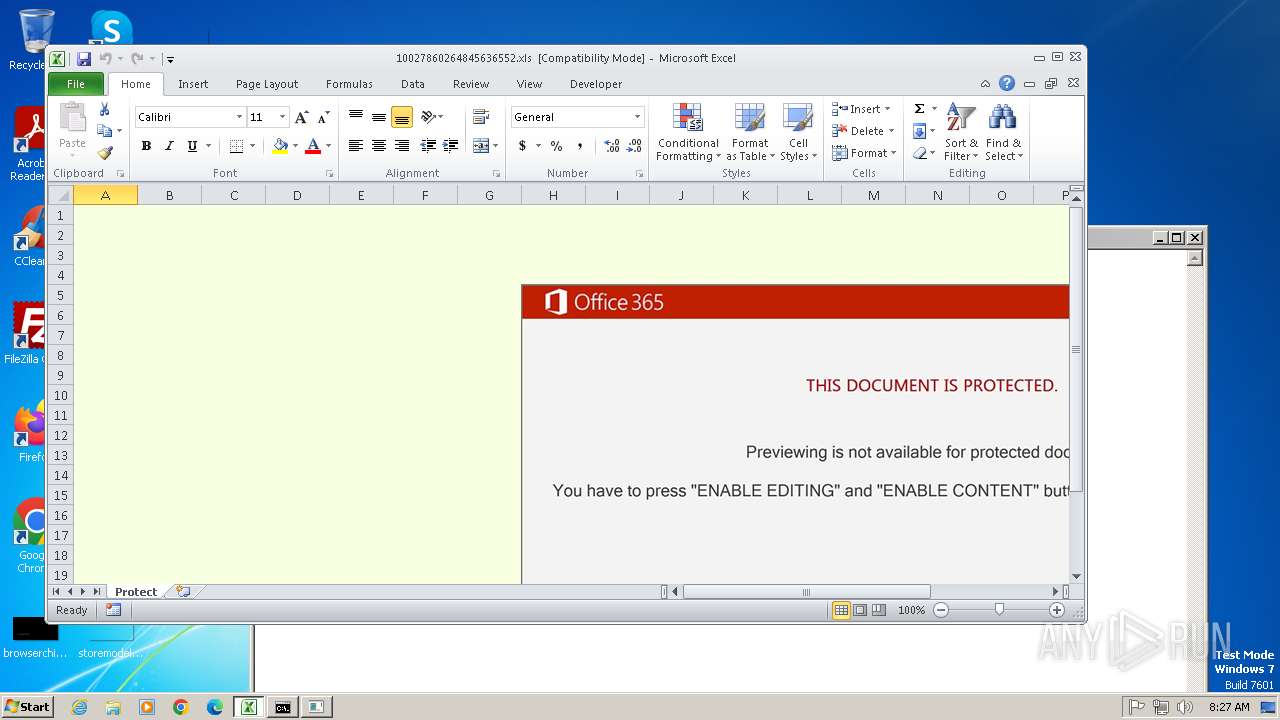Toggle Center horizontal alignment

click(x=378, y=146)
